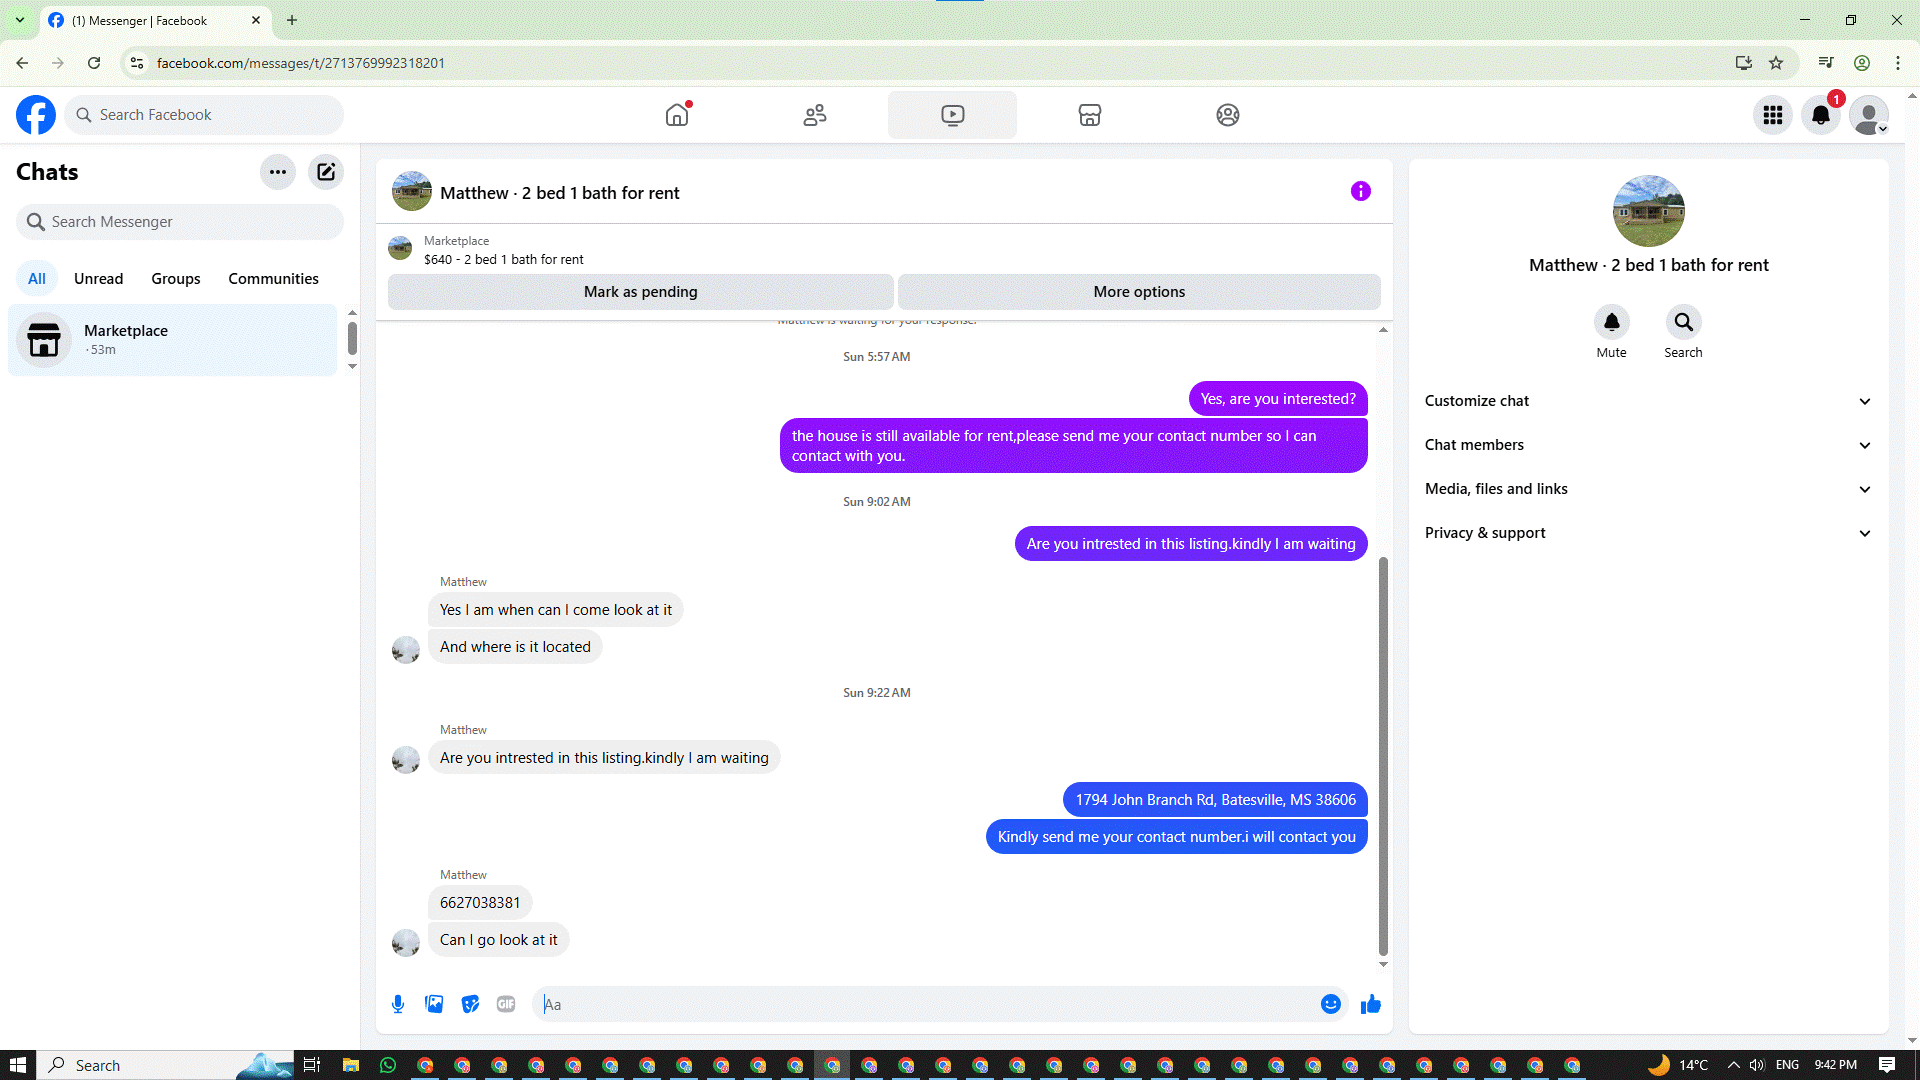
Task: Choose a GIF icon in composer
Action: (x=506, y=1004)
